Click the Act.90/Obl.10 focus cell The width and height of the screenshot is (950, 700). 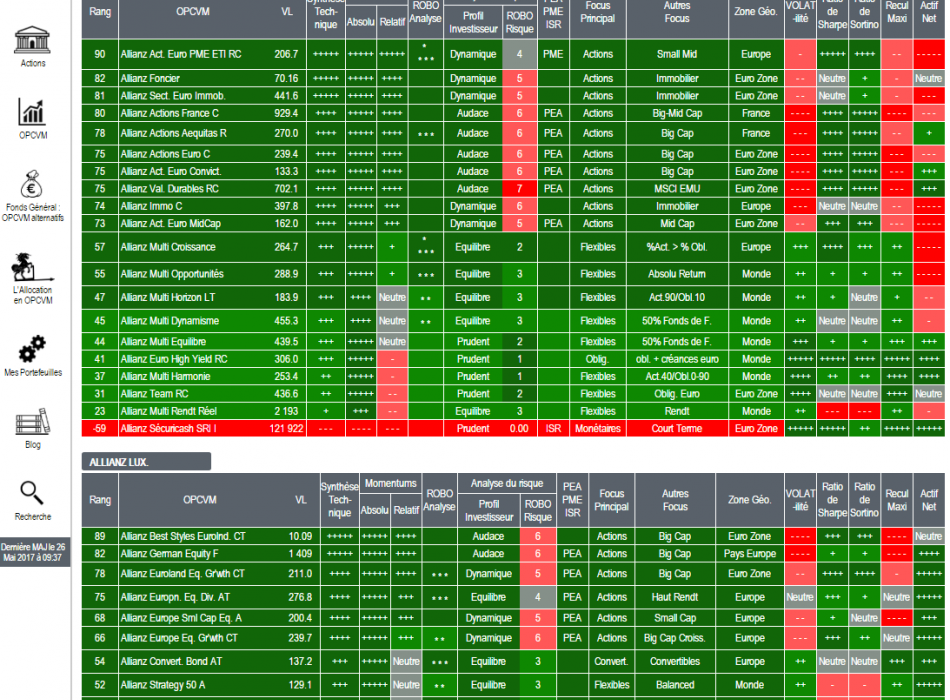click(x=677, y=298)
